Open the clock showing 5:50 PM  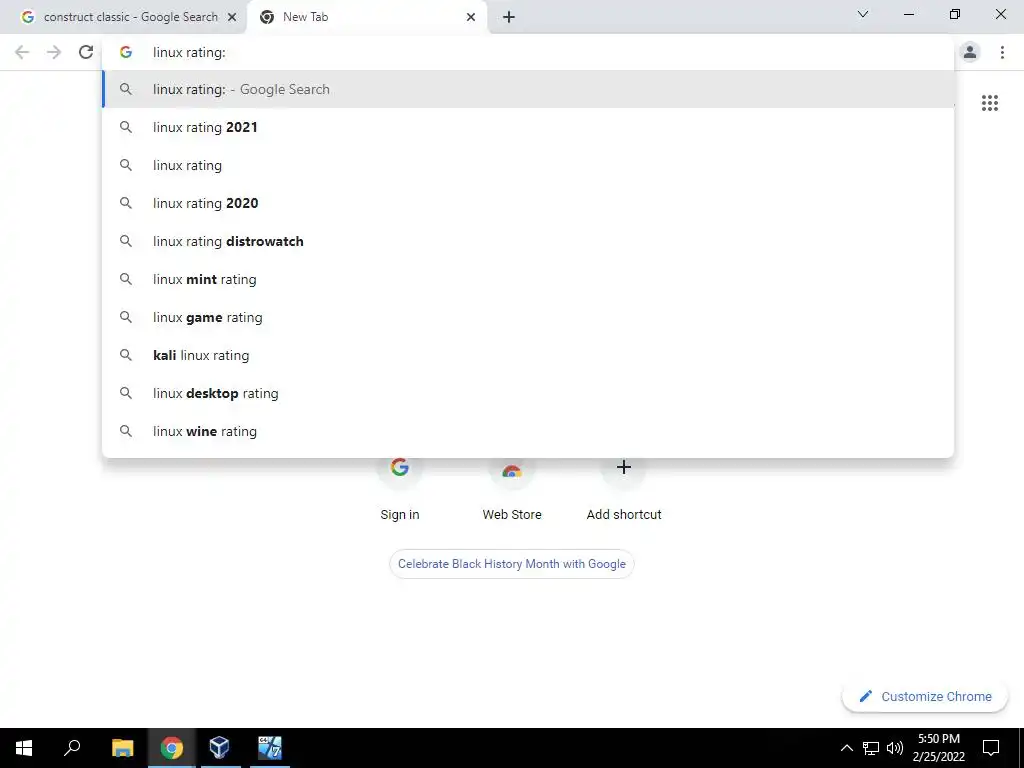click(x=938, y=748)
